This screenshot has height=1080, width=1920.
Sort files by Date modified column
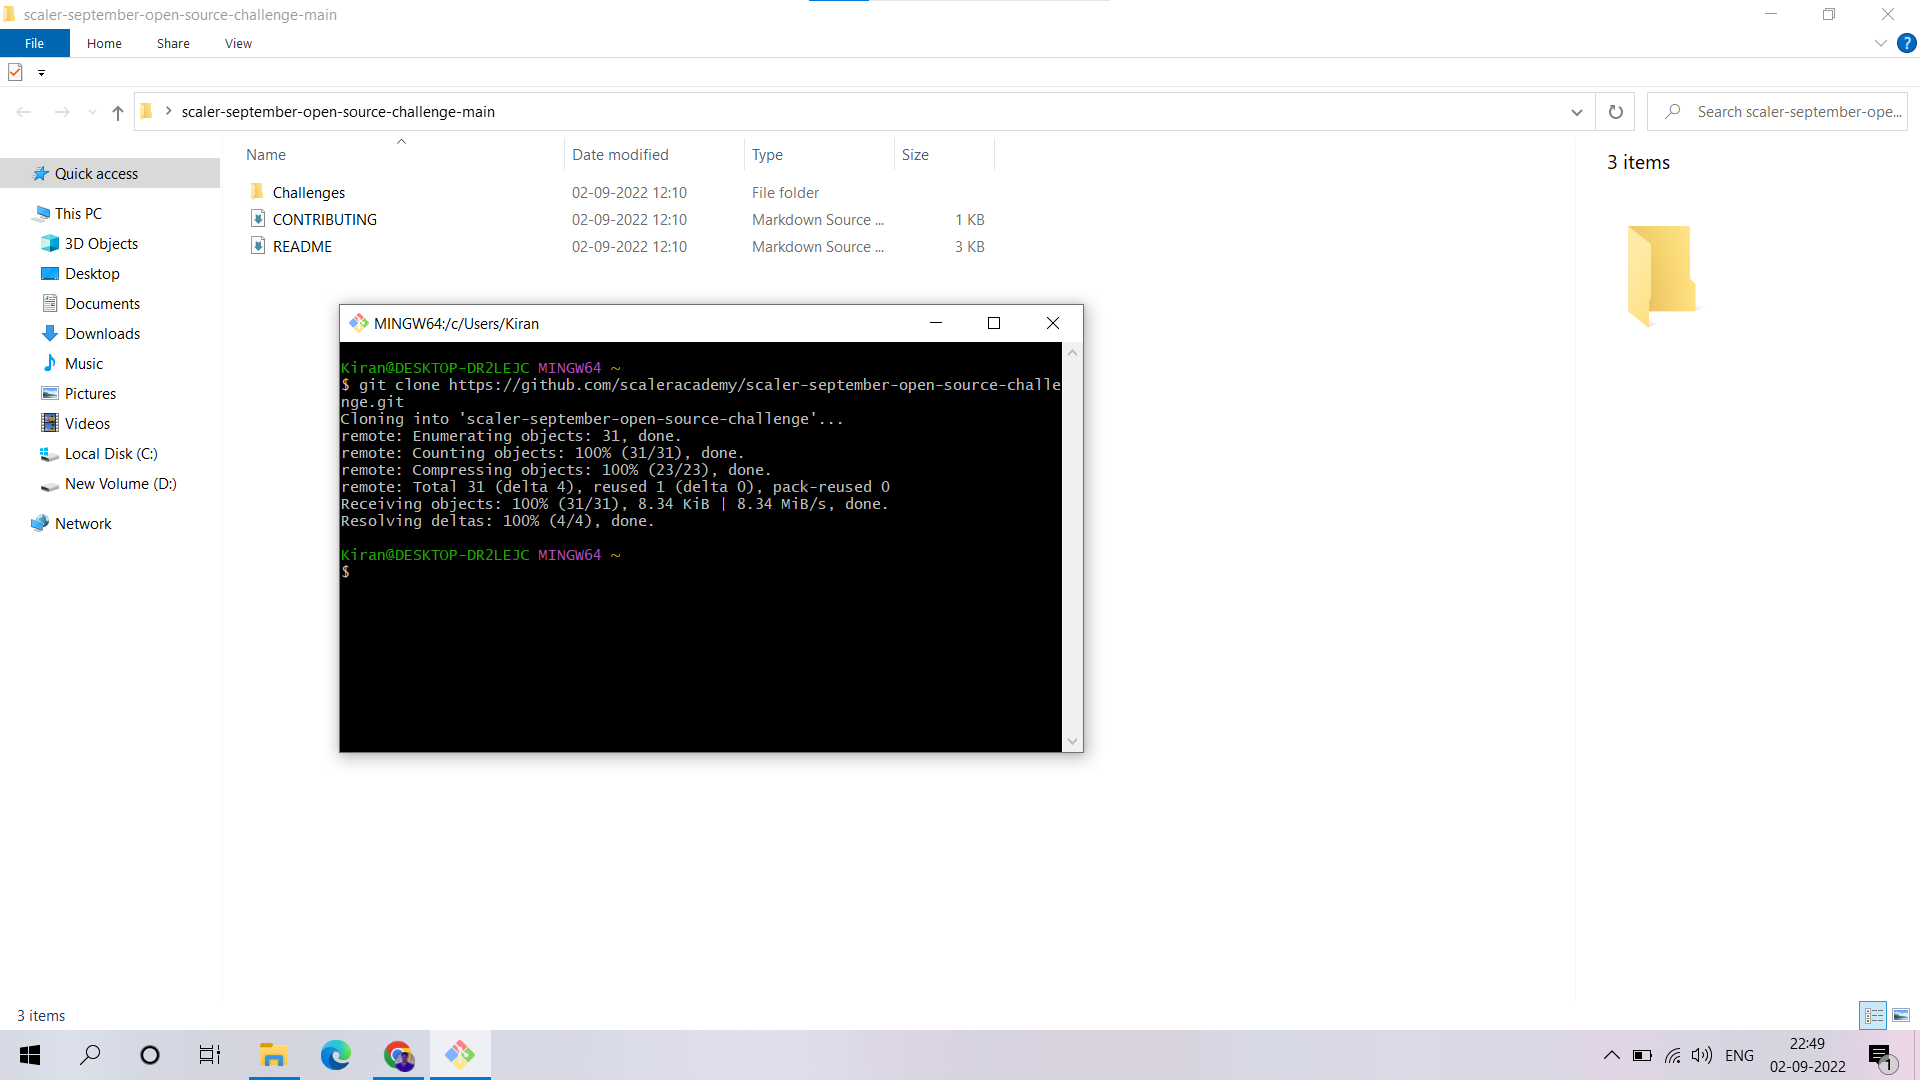[x=620, y=154]
